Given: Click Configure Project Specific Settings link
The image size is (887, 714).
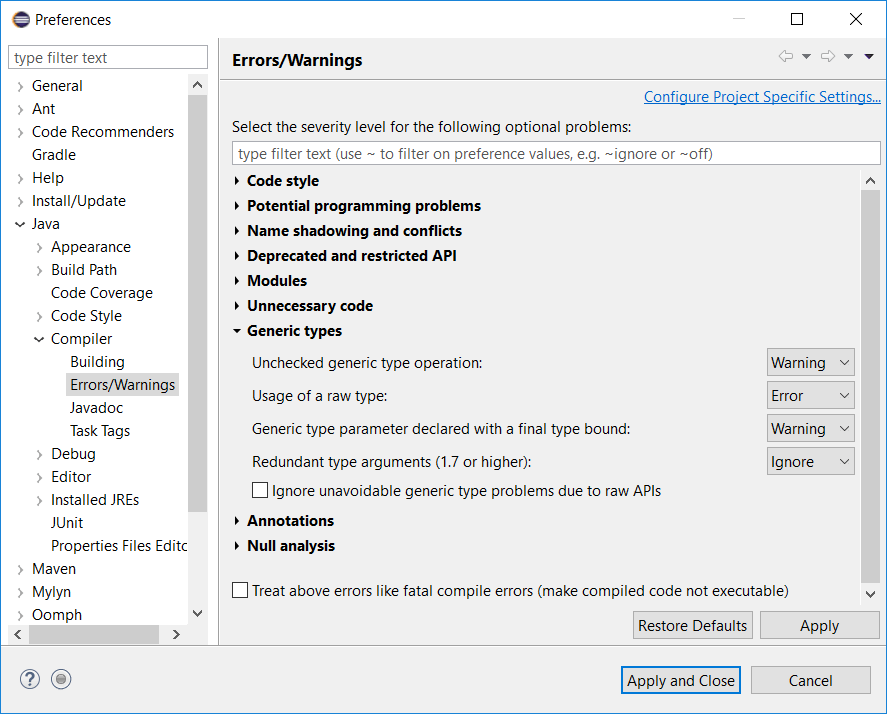Looking at the screenshot, I should pyautogui.click(x=762, y=97).
